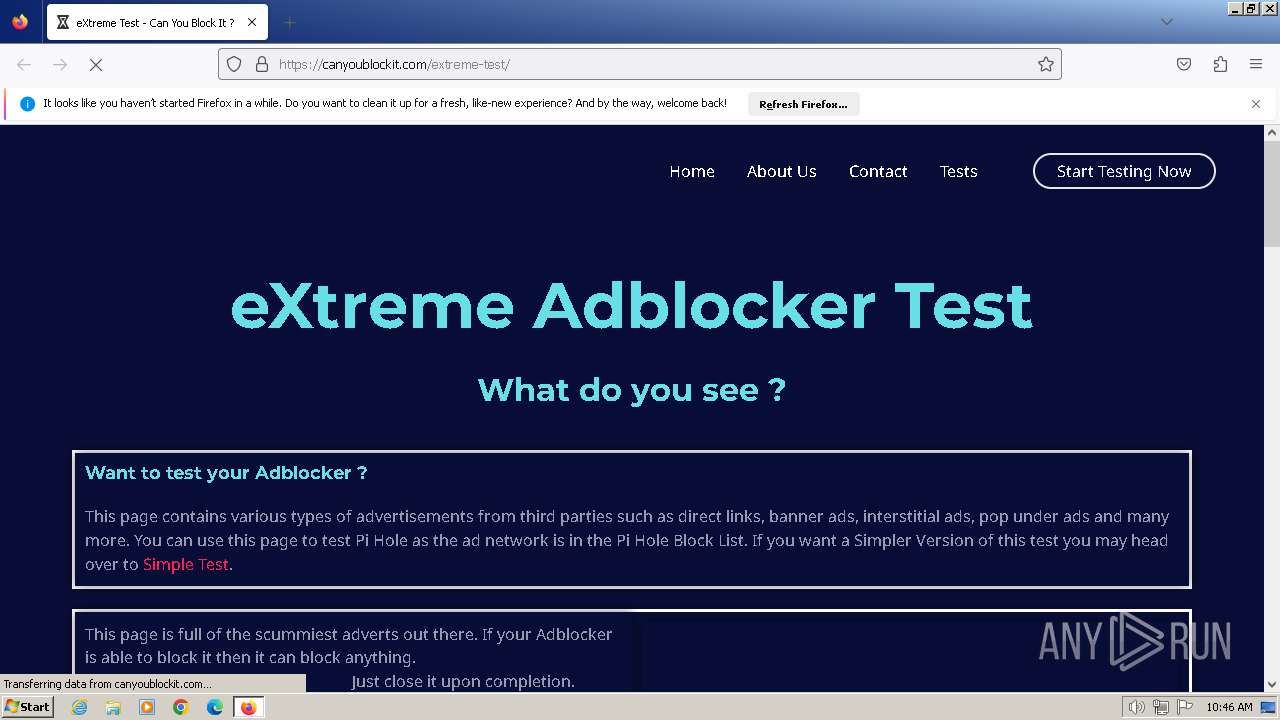Screen dimensions: 1280x720
Task: Open the Contact page
Action: click(x=878, y=171)
